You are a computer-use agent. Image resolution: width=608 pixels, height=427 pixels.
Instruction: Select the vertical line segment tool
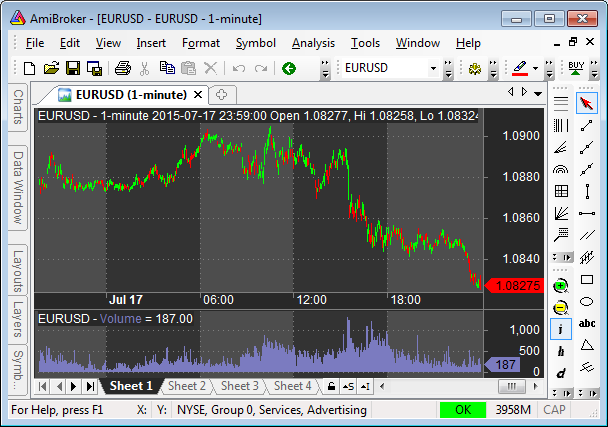click(587, 192)
